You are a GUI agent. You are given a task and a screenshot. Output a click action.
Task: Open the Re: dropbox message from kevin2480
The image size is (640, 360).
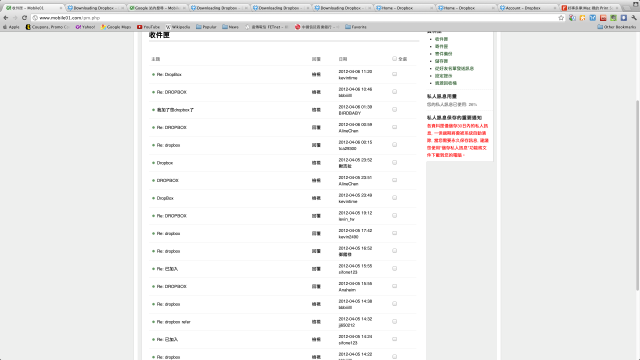coord(168,233)
